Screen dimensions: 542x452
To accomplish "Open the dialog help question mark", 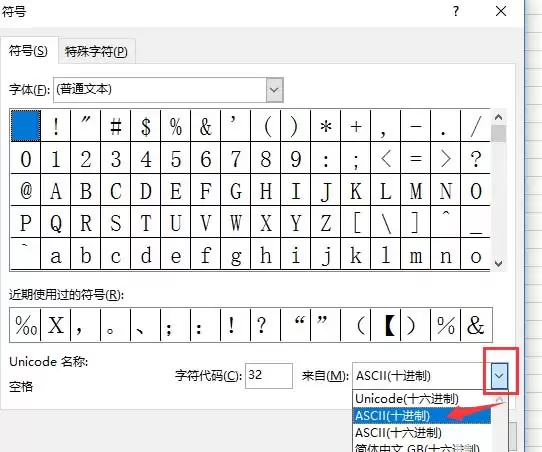I will [x=456, y=12].
